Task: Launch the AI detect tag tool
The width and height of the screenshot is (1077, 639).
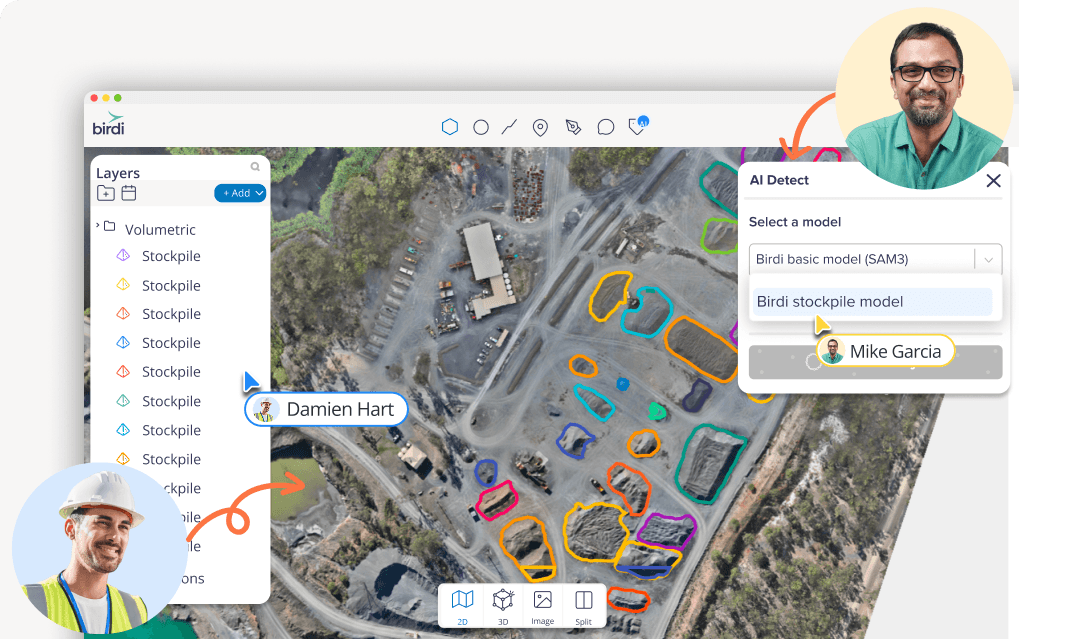Action: (638, 126)
